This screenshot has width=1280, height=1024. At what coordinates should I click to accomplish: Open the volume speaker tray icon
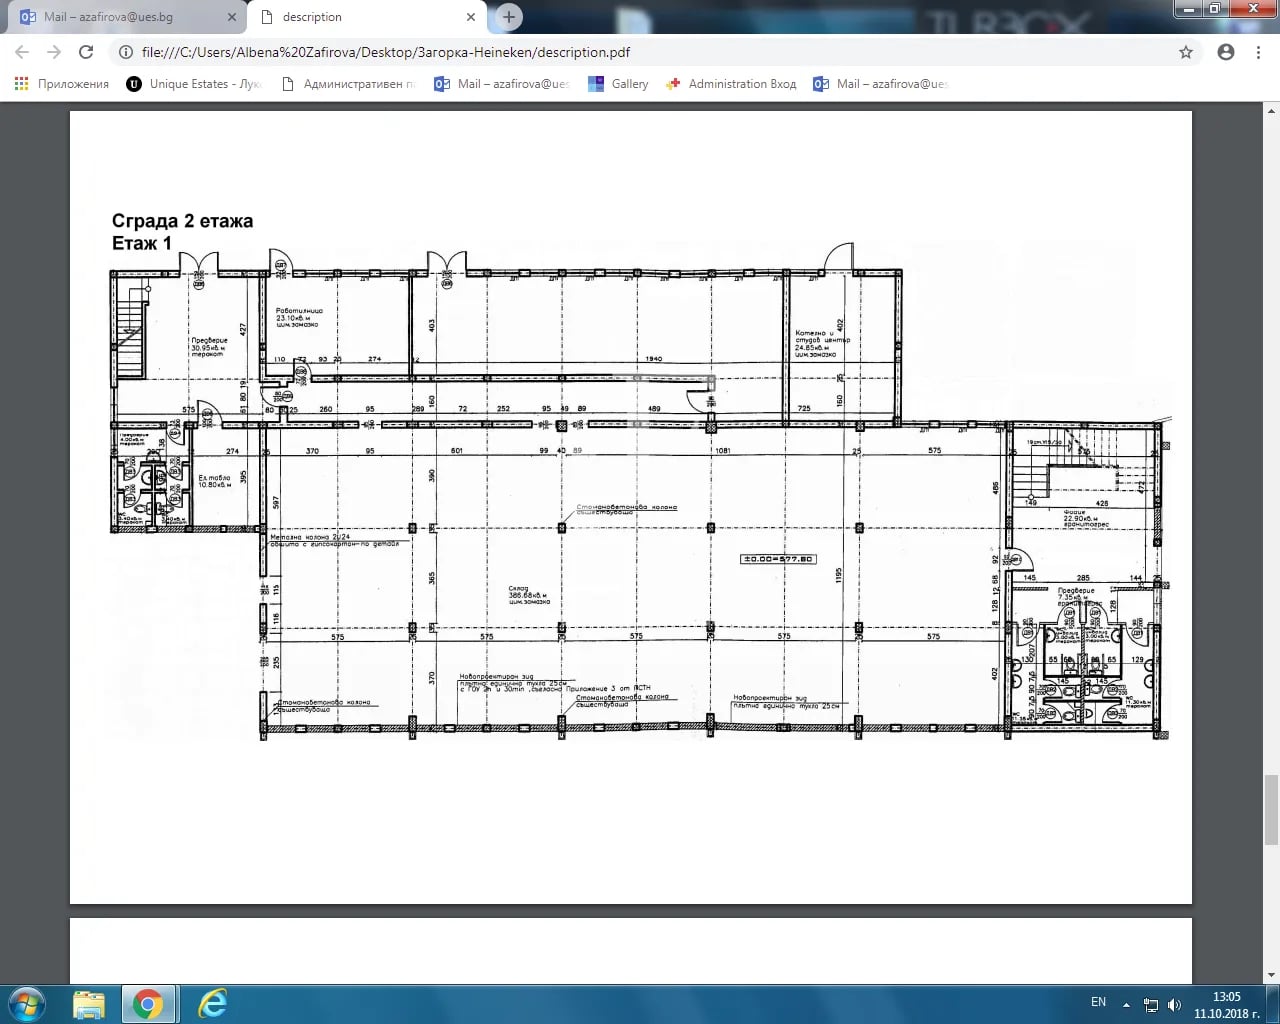(x=1174, y=1004)
